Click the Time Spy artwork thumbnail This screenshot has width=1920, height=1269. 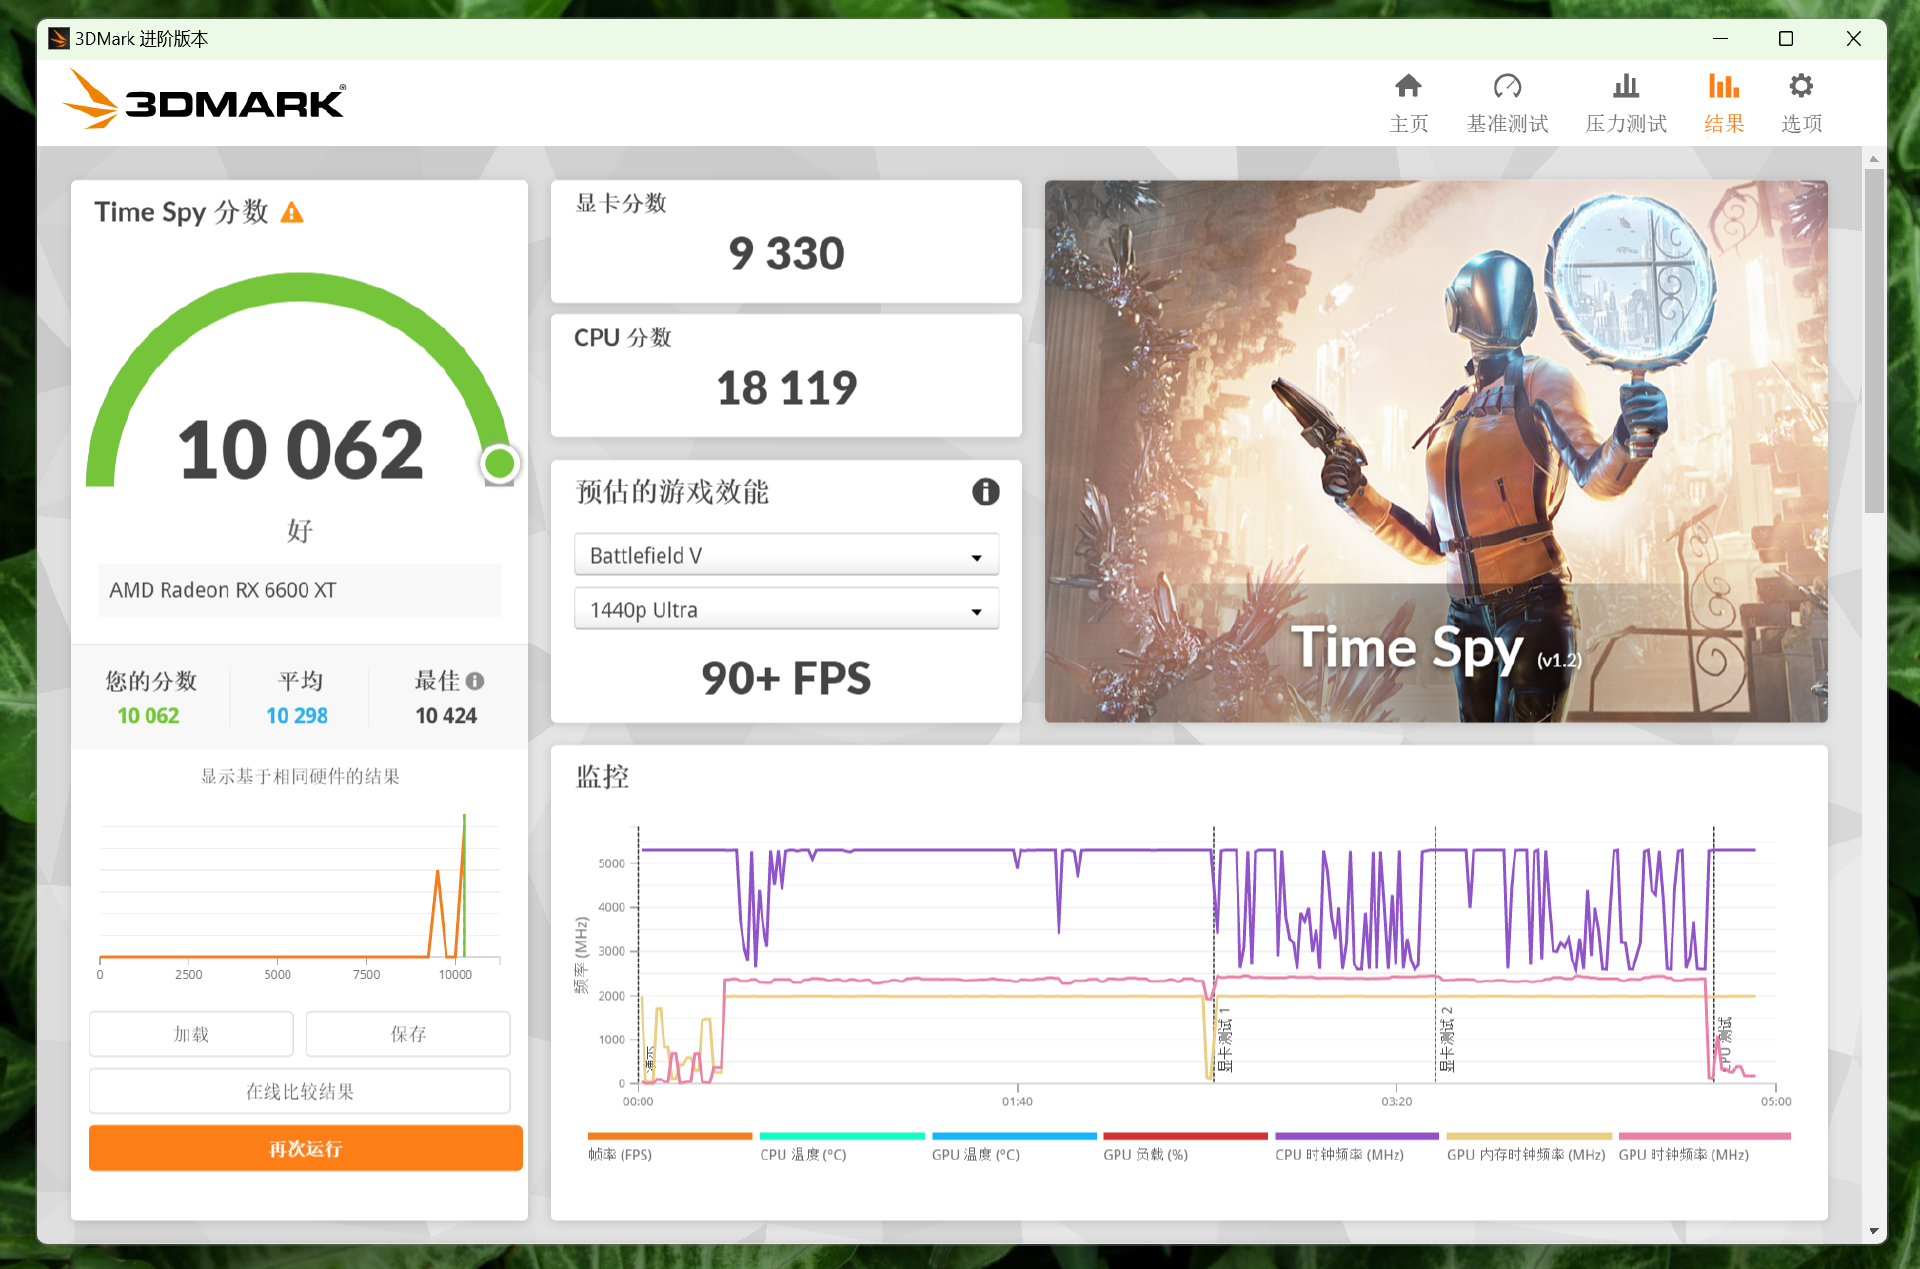pyautogui.click(x=1436, y=451)
